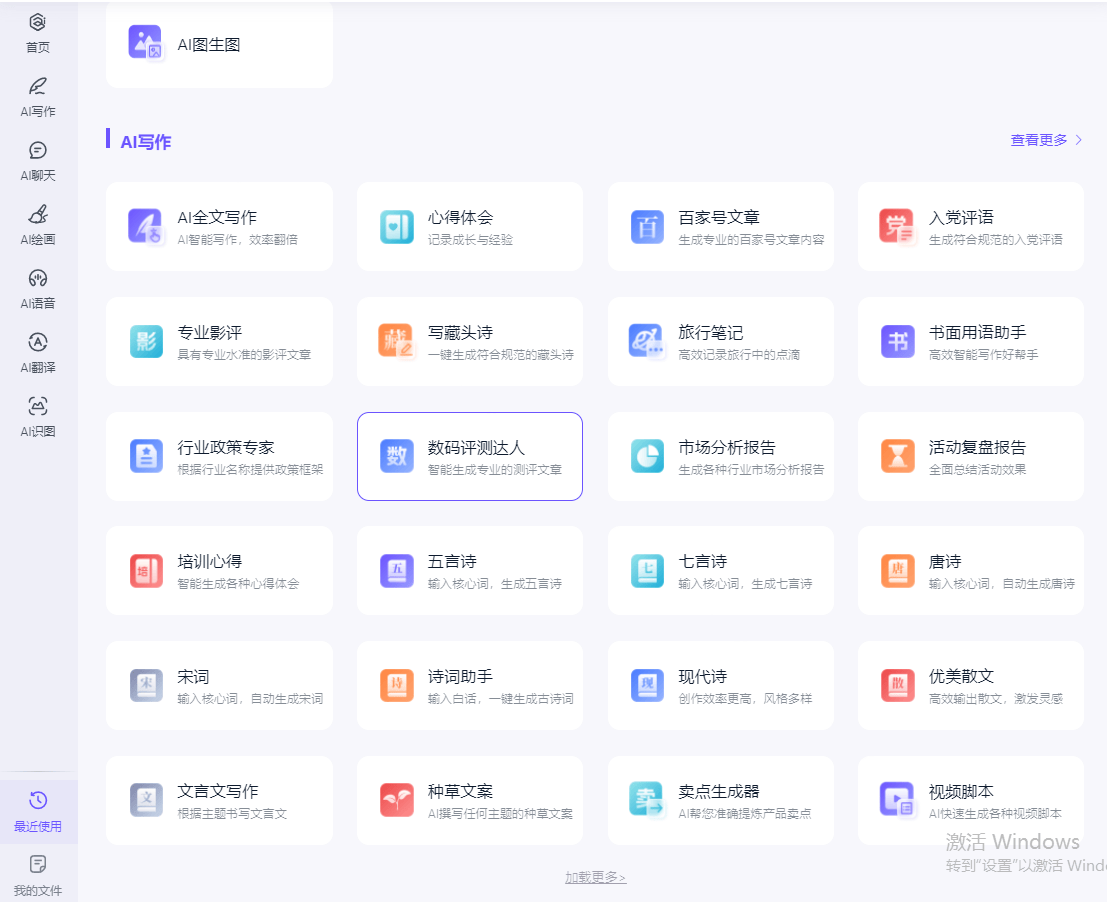Expand 查看更多 in AI写作 section
1107x902 pixels.
pyautogui.click(x=1046, y=140)
